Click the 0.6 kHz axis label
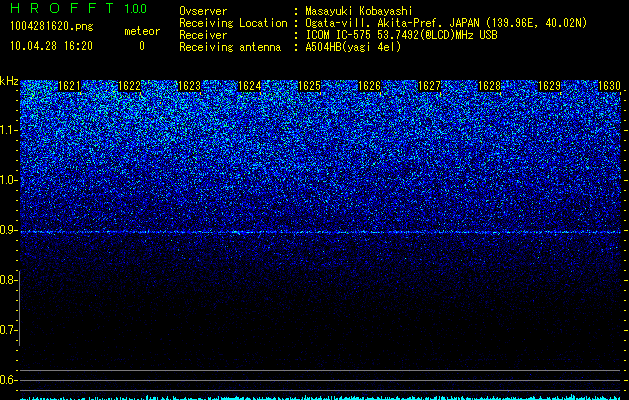The height and width of the screenshot is (400, 629). point(8,380)
